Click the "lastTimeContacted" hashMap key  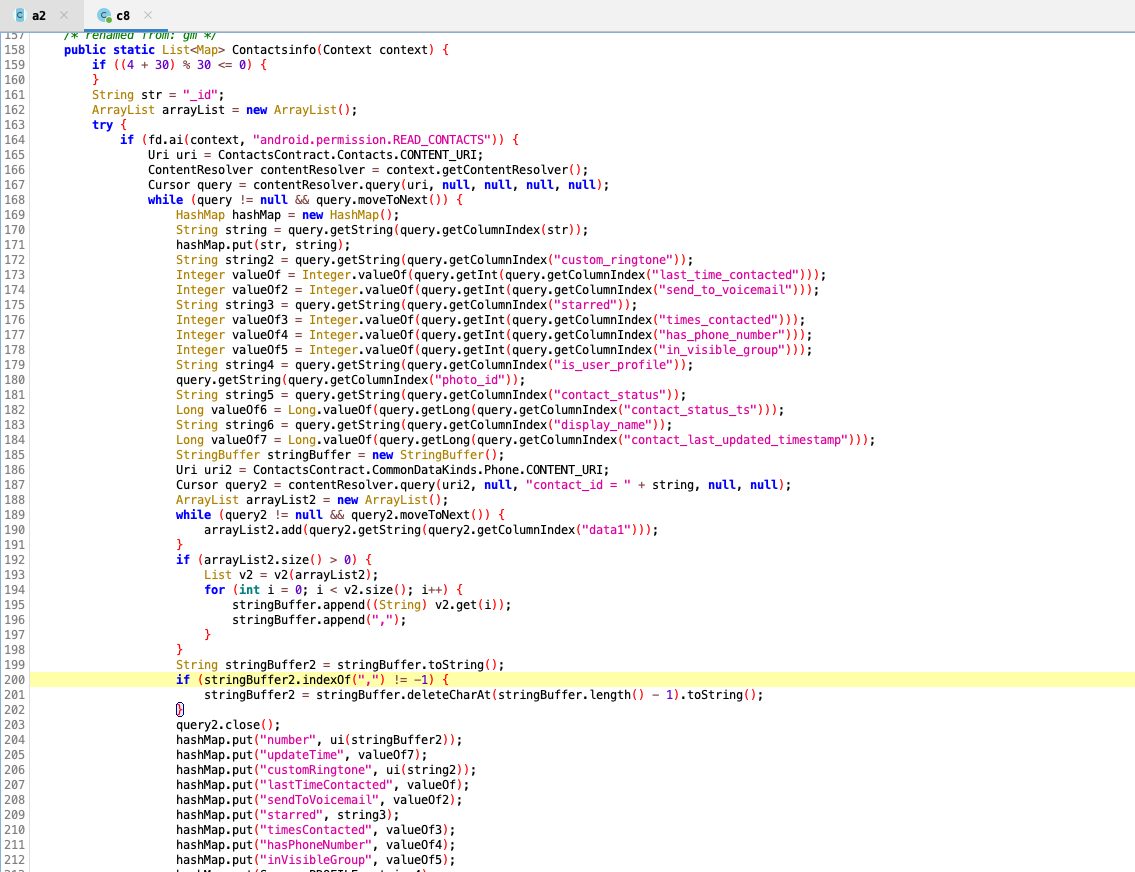click(x=326, y=785)
